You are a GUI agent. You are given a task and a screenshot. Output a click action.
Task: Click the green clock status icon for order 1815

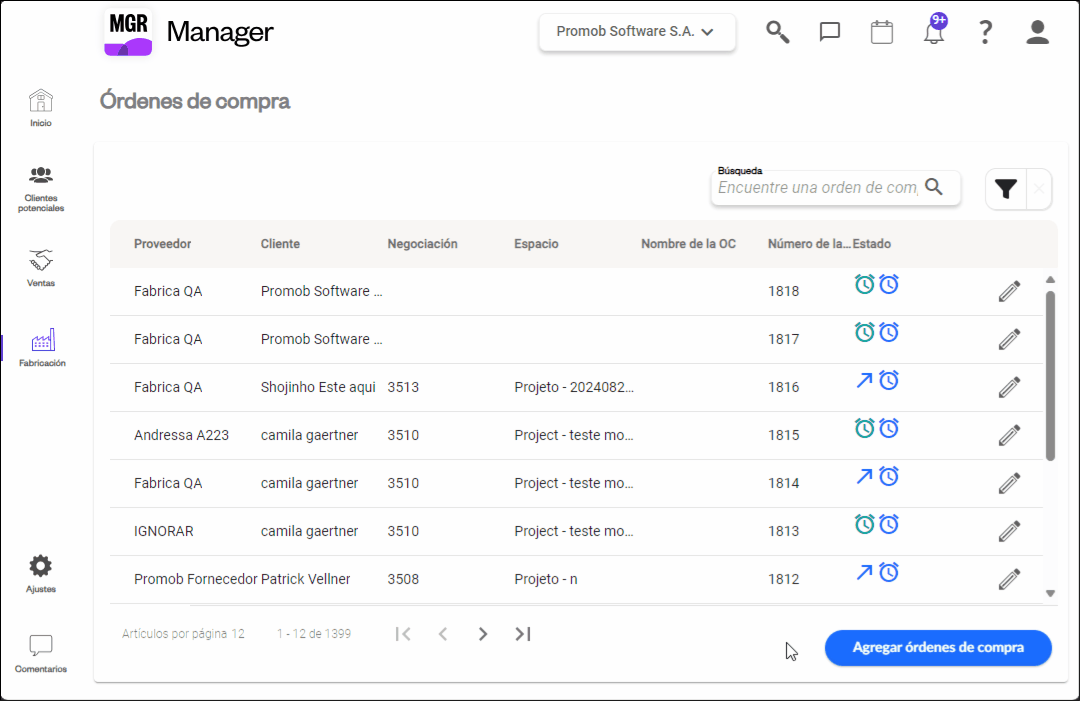click(864, 428)
